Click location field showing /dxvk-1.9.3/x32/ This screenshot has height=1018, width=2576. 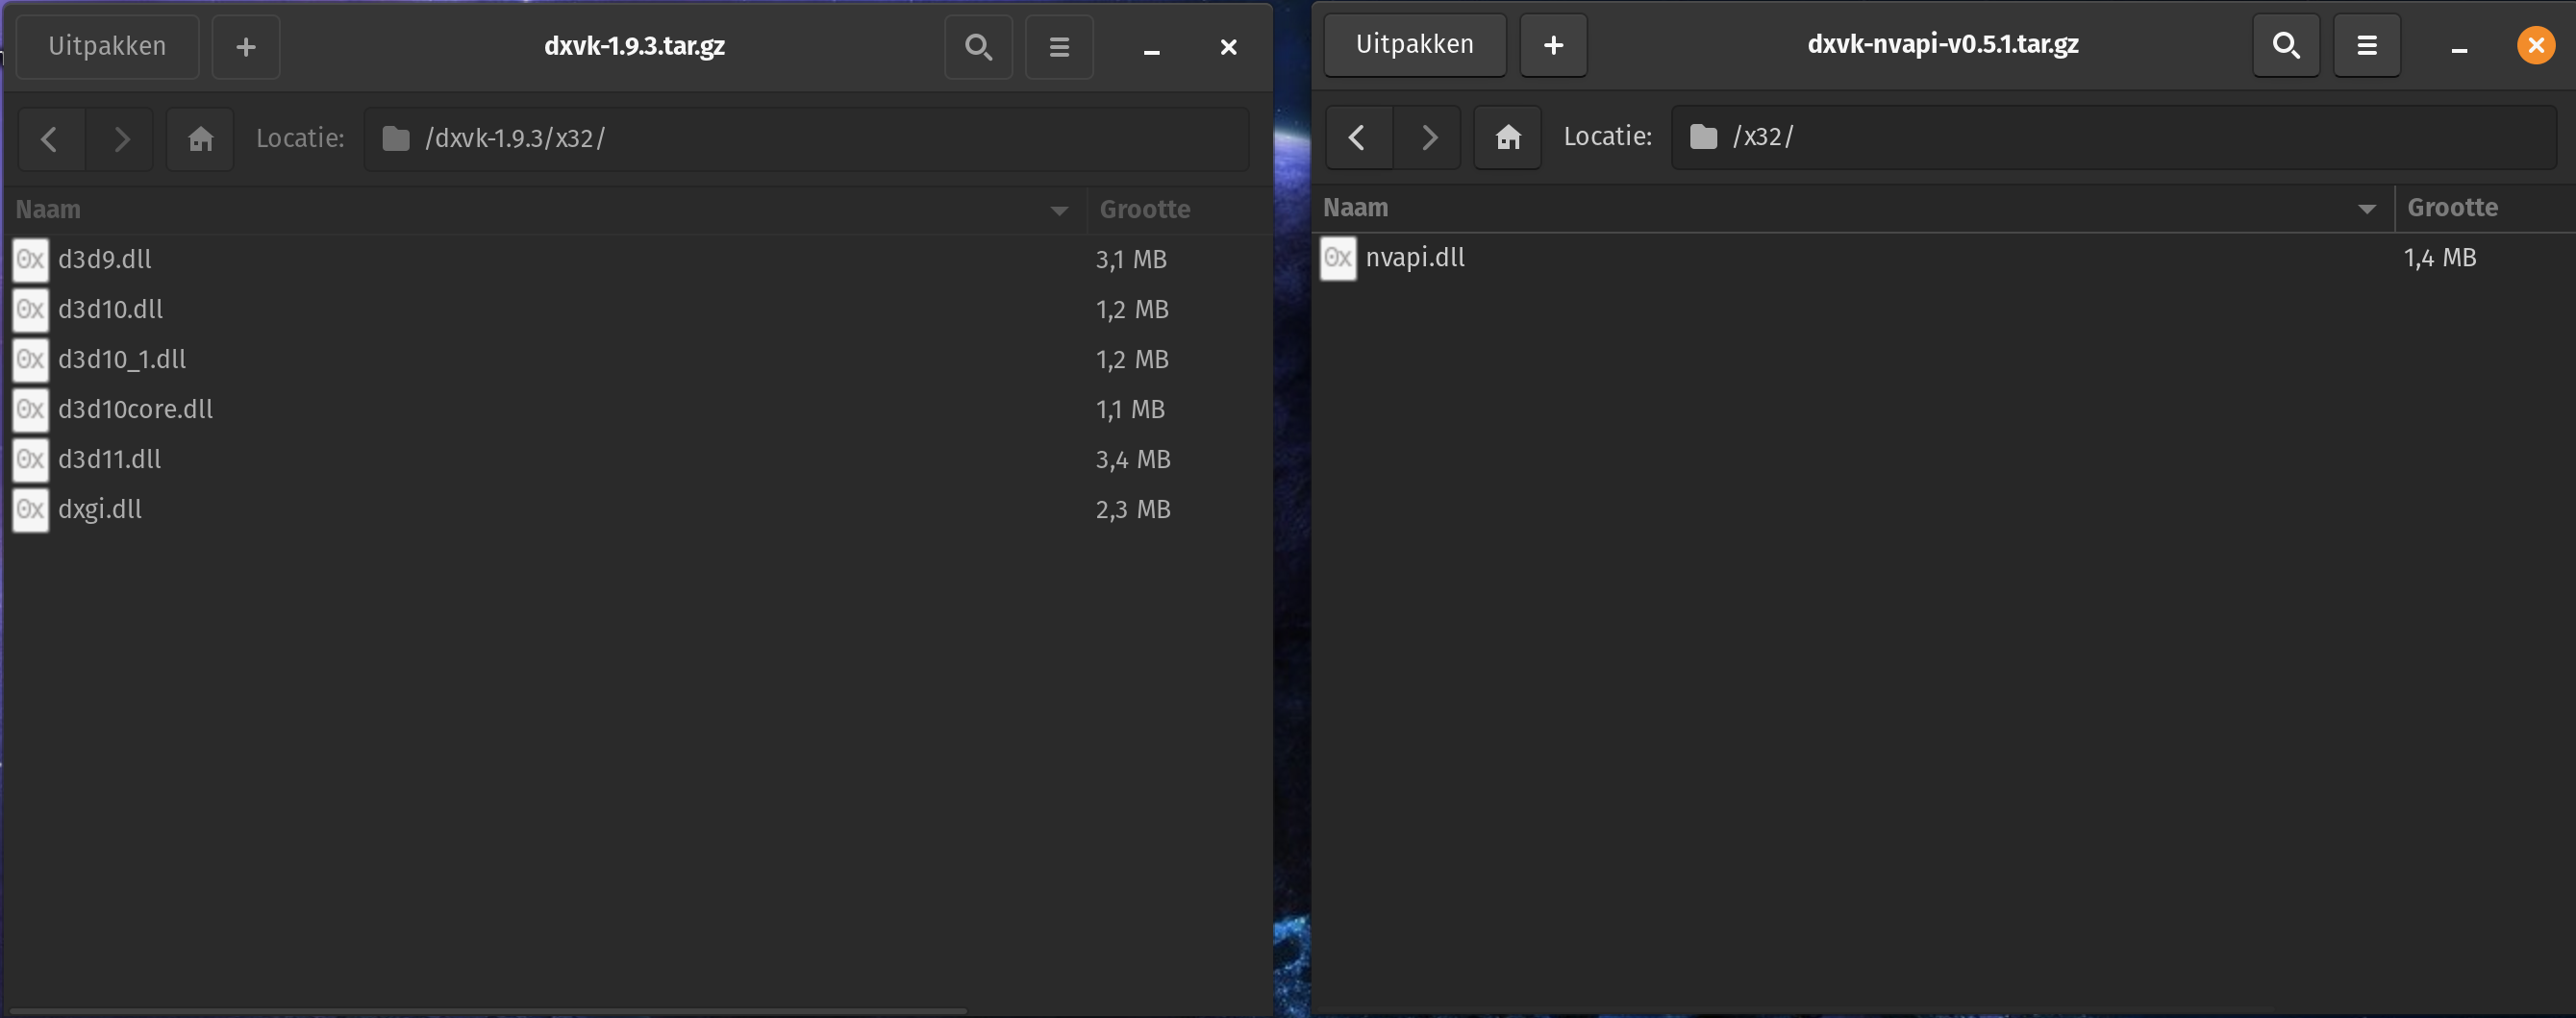coord(806,138)
